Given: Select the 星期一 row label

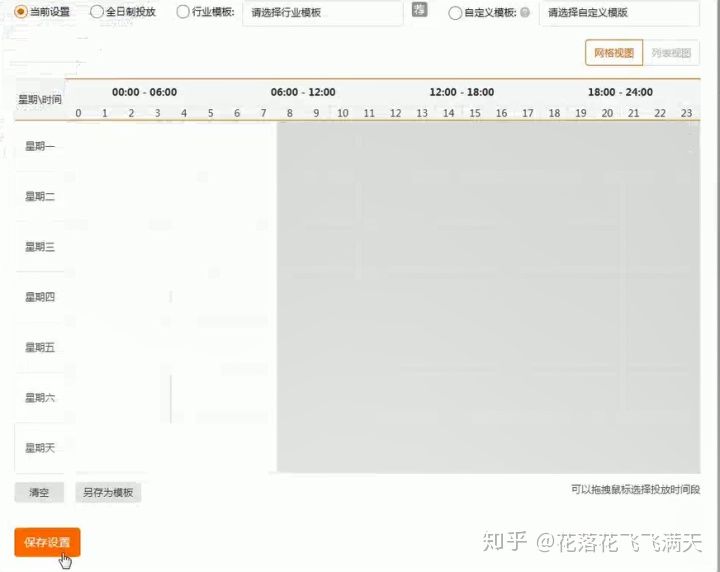Looking at the screenshot, I should (x=40, y=147).
